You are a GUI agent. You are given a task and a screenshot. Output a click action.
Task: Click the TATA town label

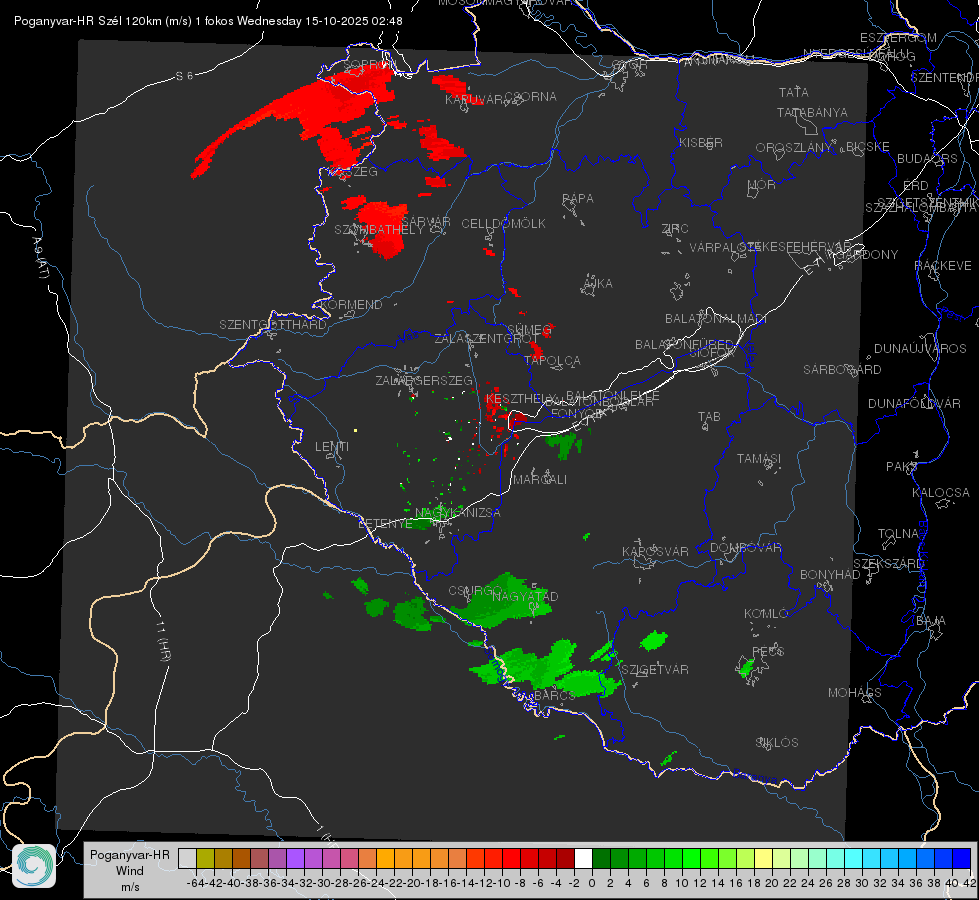[794, 92]
